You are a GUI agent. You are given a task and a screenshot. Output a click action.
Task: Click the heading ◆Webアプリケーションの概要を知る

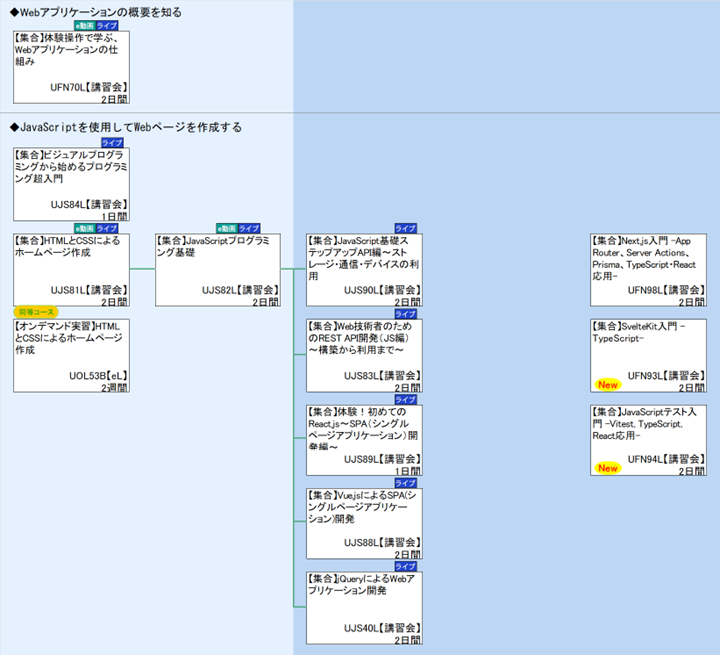pos(96,12)
